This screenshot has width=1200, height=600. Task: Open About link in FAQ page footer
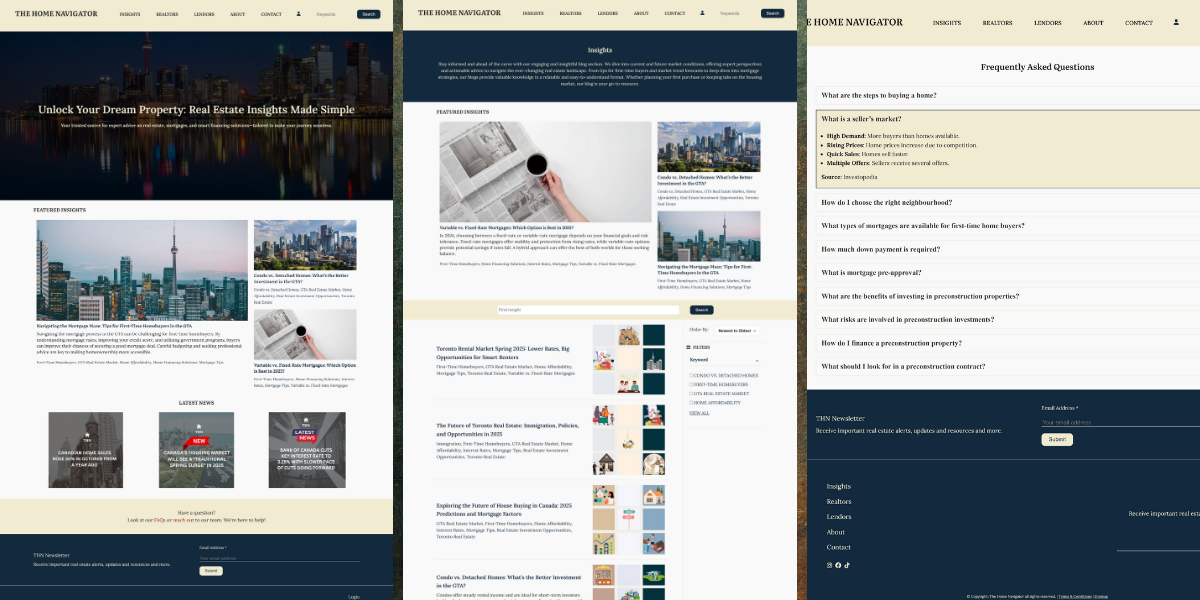[x=836, y=532]
